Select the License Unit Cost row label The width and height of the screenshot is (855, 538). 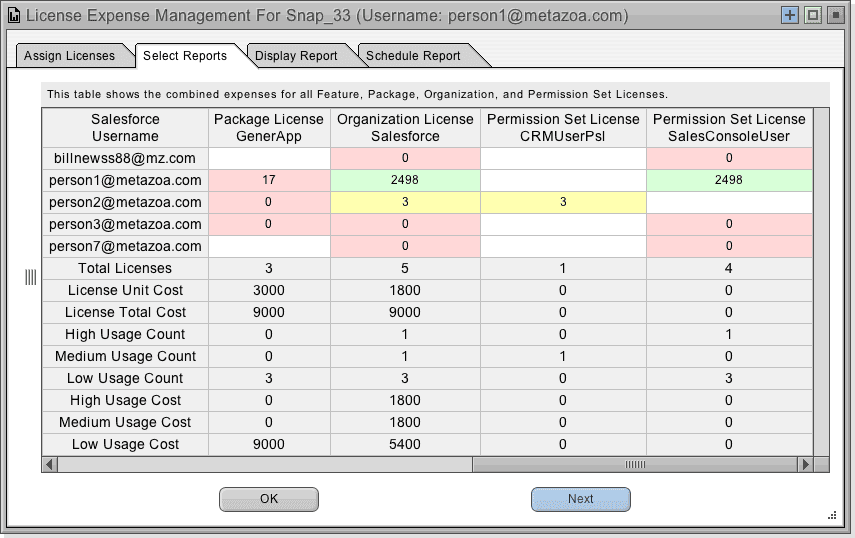125,290
